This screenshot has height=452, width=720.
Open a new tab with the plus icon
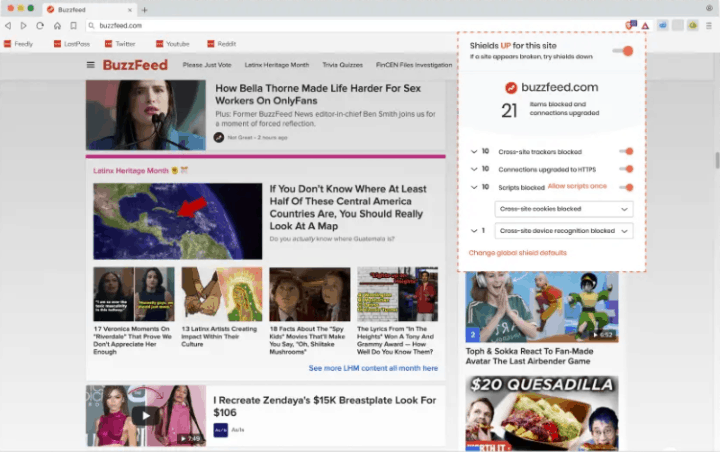tap(144, 10)
